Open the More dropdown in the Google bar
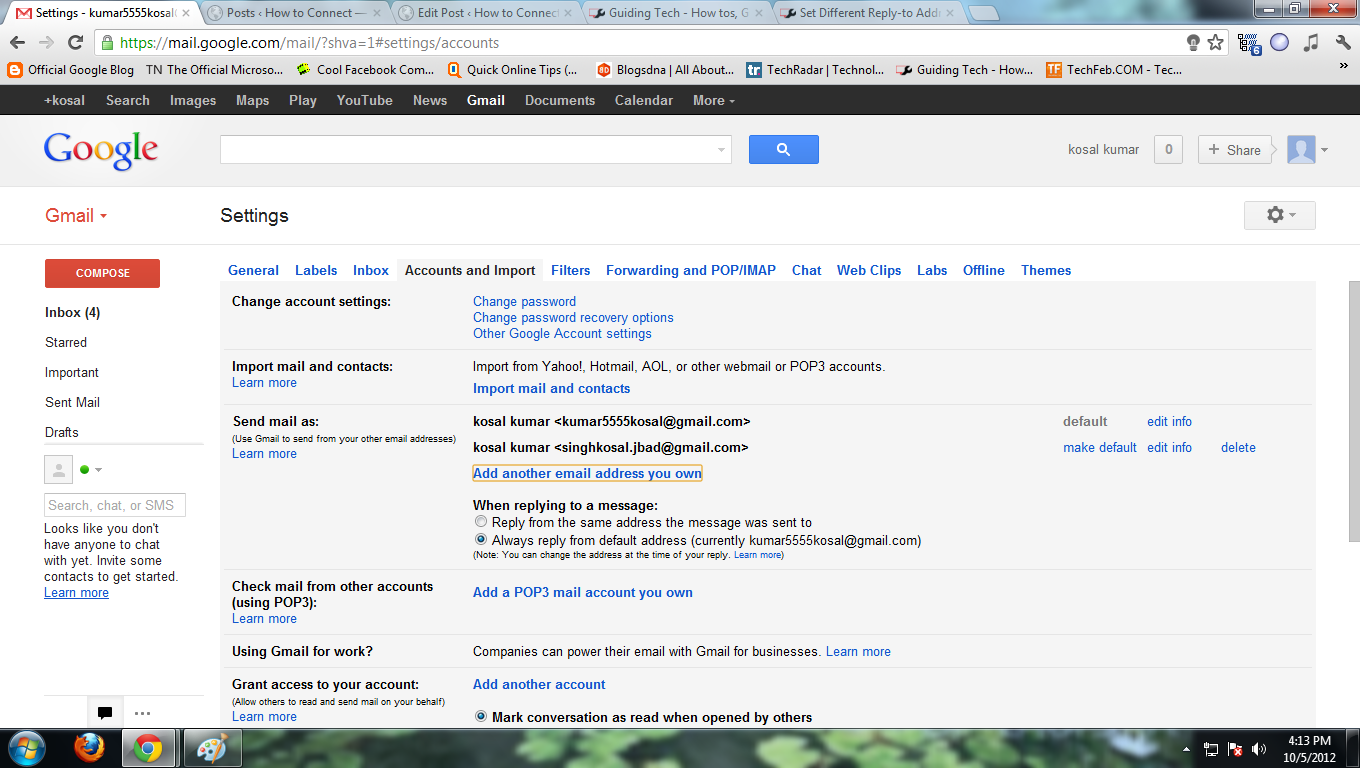Image resolution: width=1360 pixels, height=768 pixels. click(713, 100)
